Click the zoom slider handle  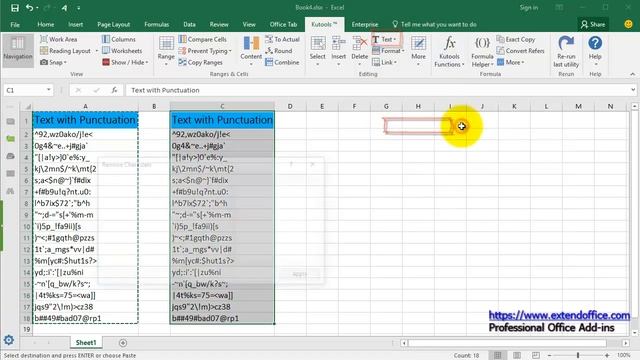(x=578, y=356)
